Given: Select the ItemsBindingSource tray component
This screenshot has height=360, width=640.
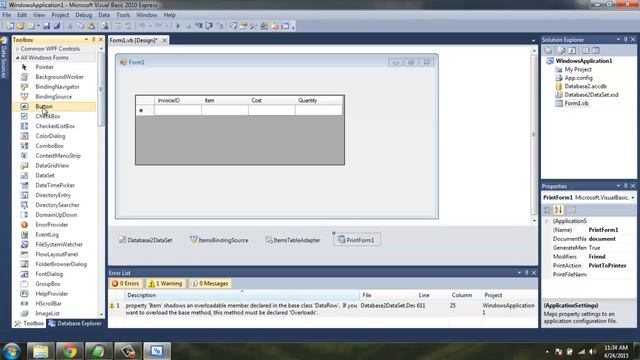Looking at the screenshot, I should [x=219, y=240].
